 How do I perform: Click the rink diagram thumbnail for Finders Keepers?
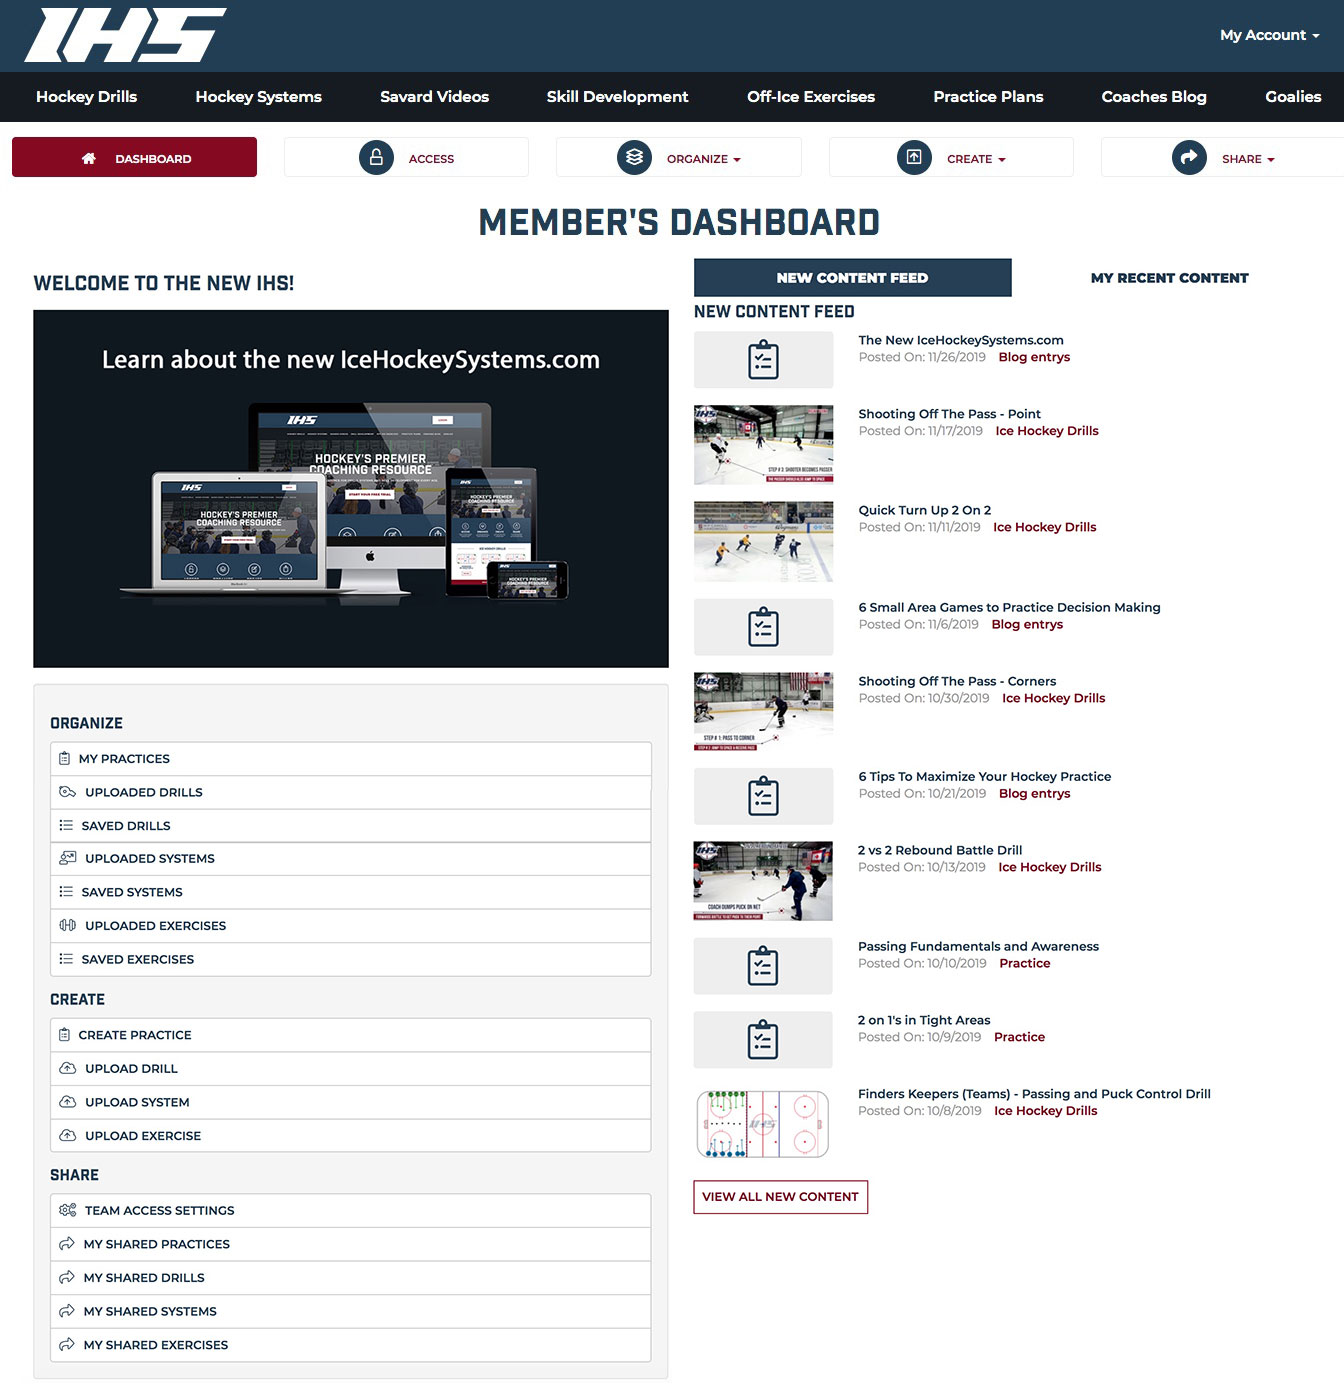click(x=763, y=1124)
